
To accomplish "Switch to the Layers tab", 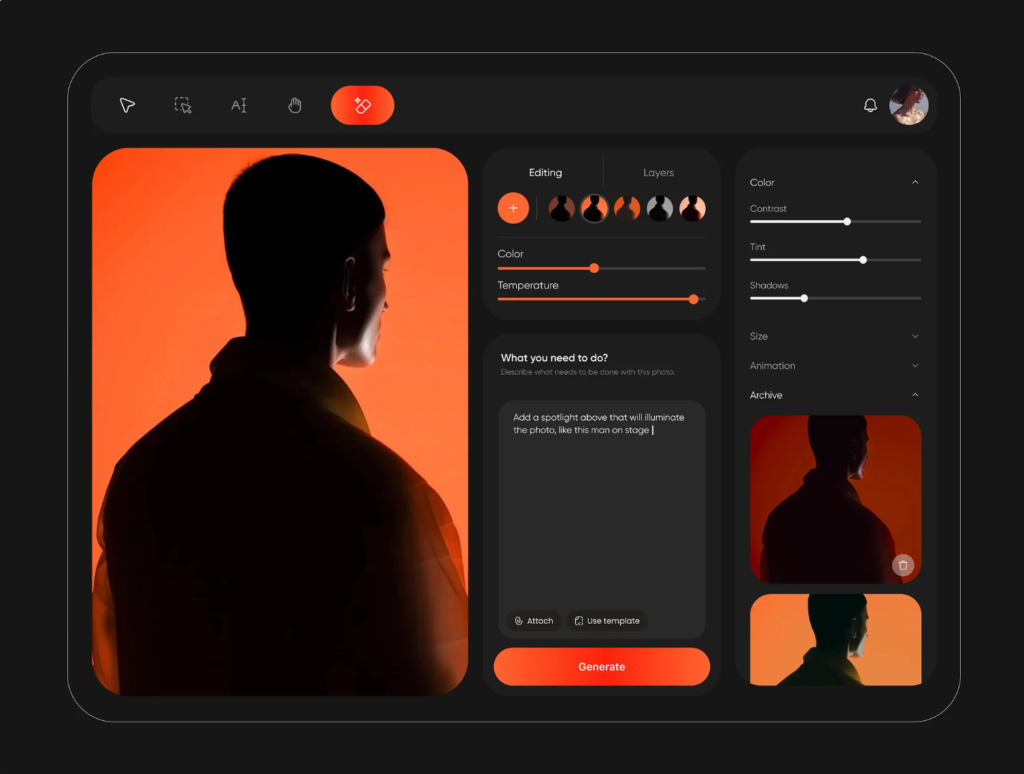I will 658,173.
